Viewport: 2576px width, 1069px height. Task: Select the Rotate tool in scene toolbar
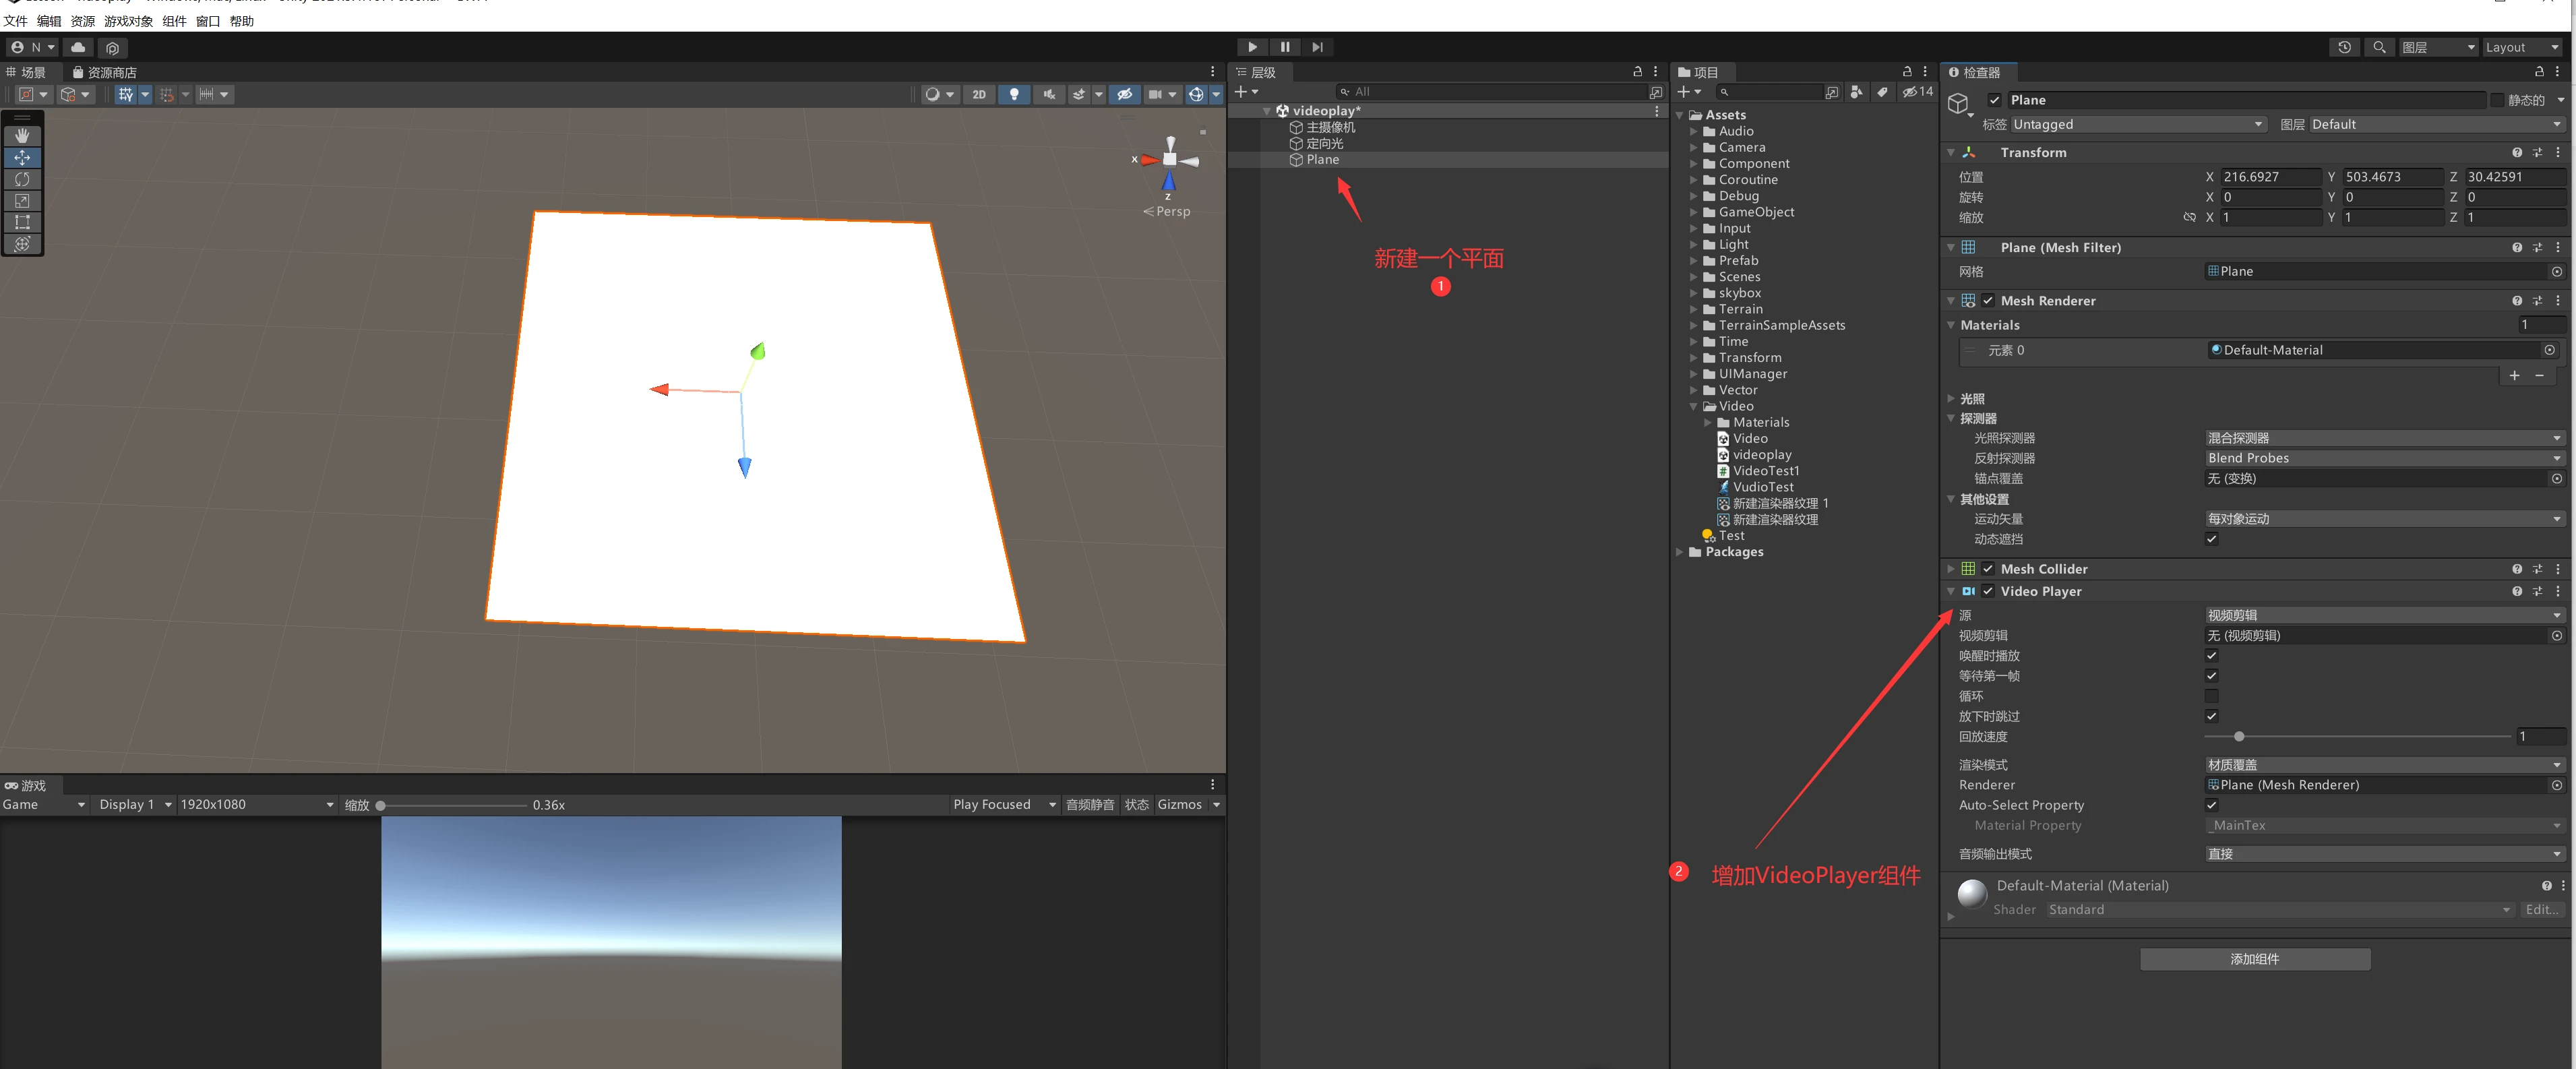click(22, 179)
